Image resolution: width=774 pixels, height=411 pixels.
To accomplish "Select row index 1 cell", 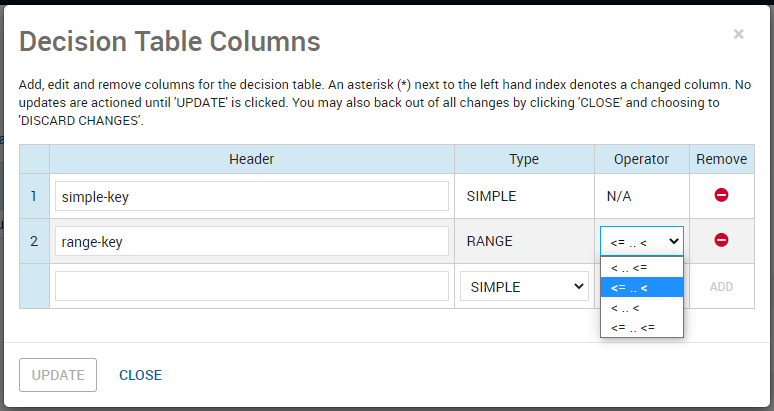I will (x=34, y=196).
